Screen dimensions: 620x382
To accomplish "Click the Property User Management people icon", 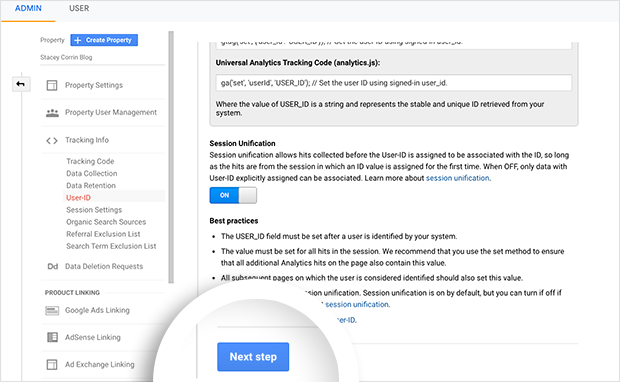I will [x=52, y=113].
